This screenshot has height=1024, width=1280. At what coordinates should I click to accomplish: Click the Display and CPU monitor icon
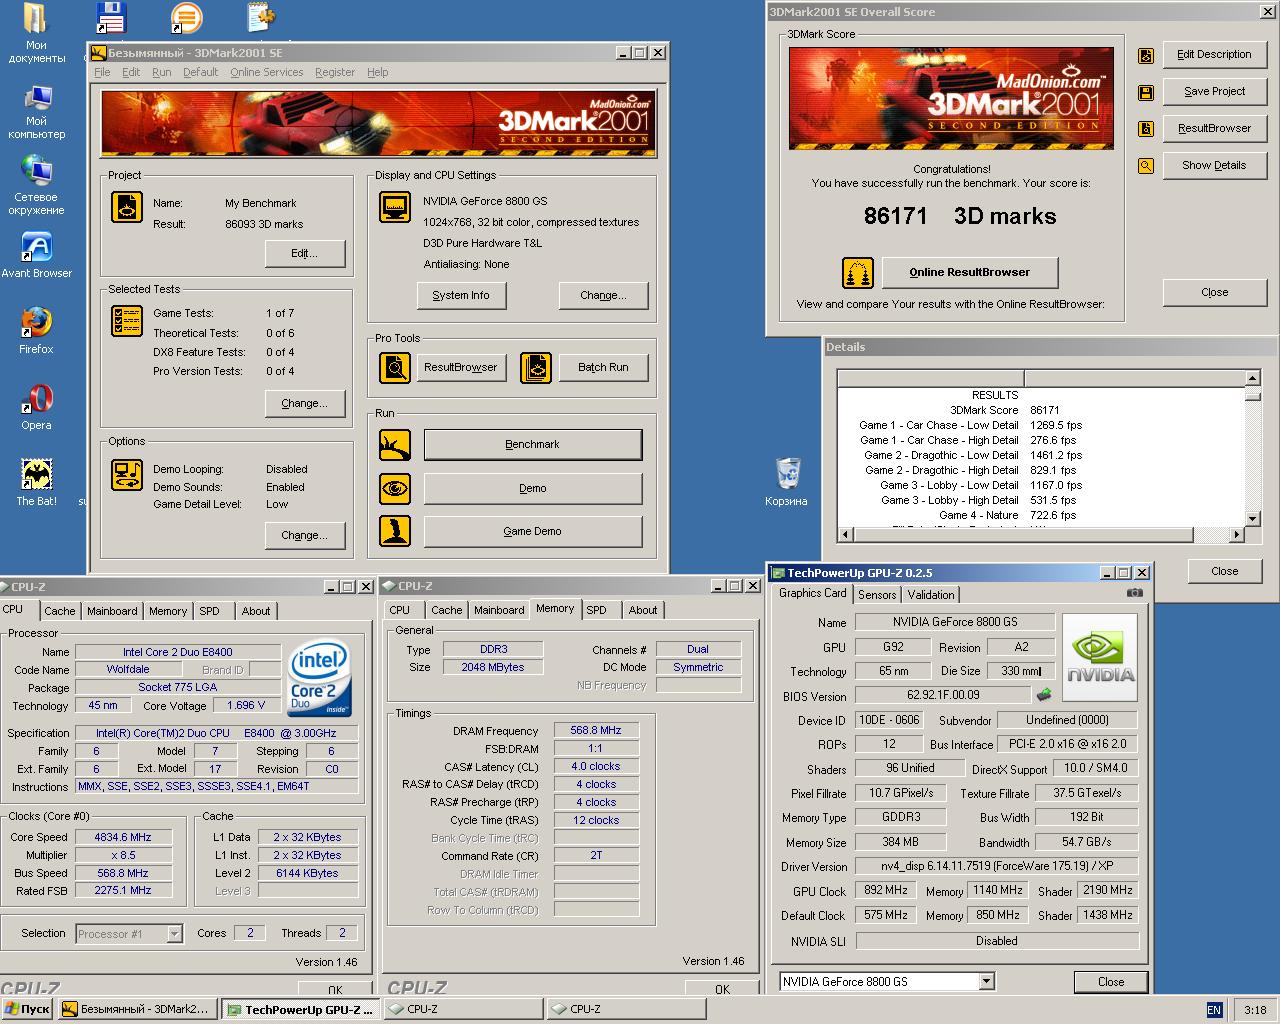coord(395,207)
